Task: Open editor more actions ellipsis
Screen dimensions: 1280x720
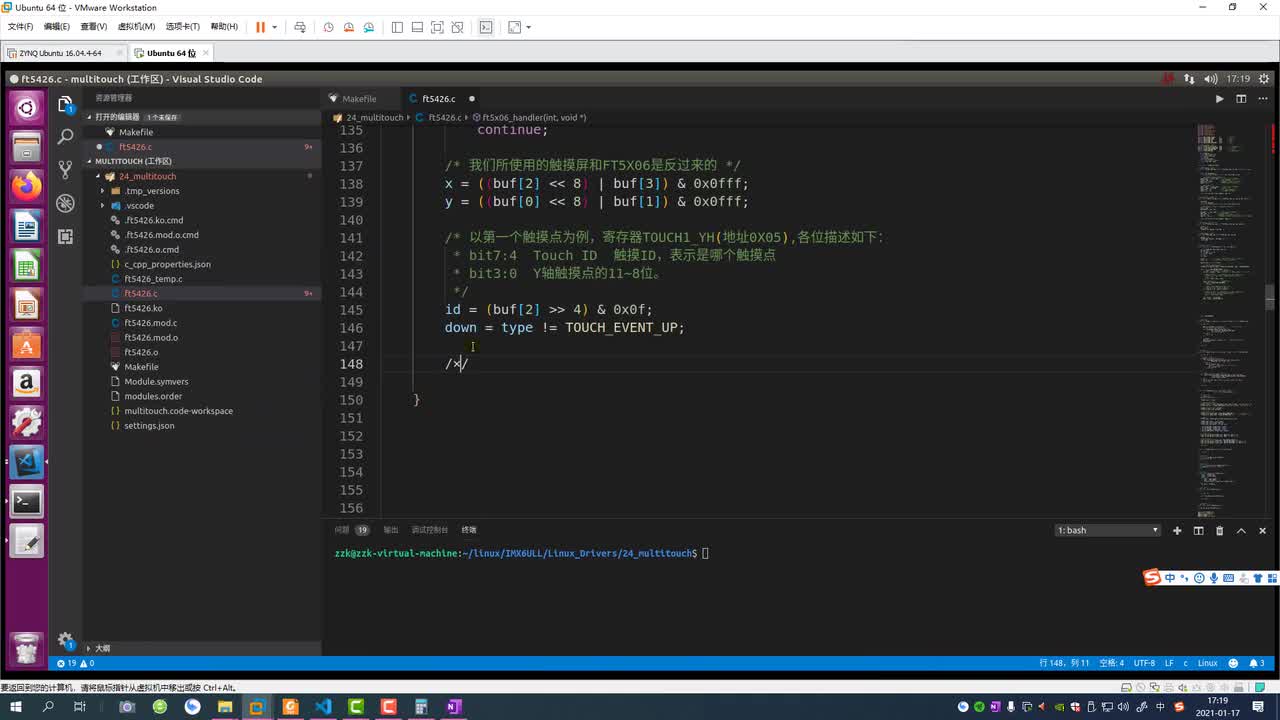Action: 1262,99
